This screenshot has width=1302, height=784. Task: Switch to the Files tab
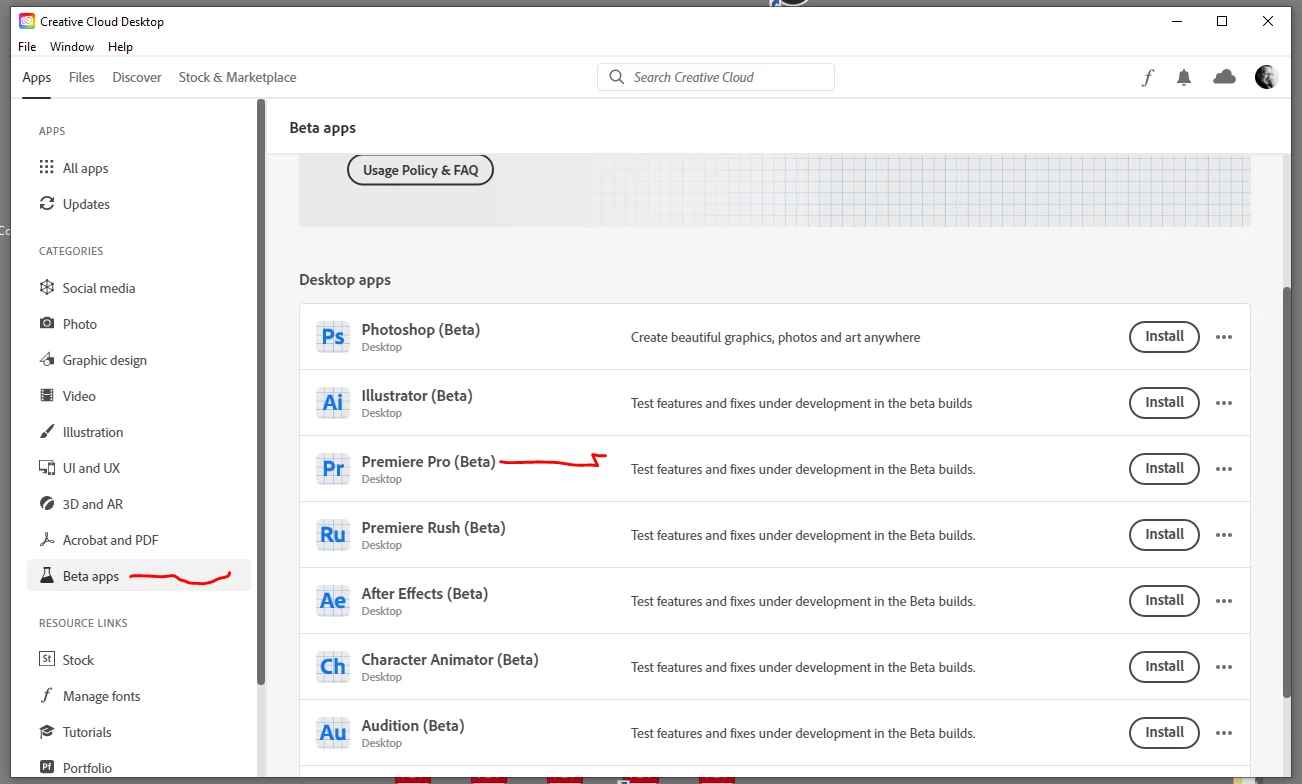point(82,77)
